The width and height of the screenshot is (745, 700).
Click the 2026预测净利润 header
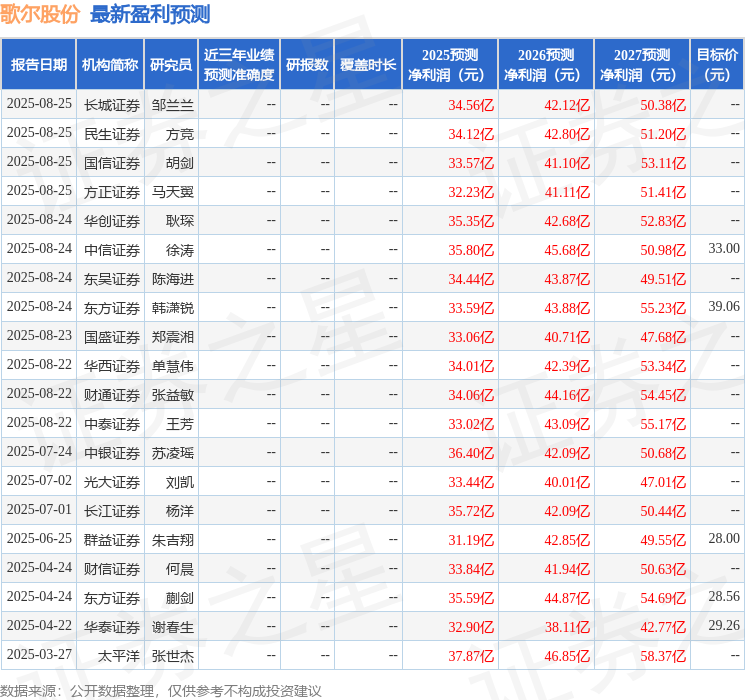[546, 65]
